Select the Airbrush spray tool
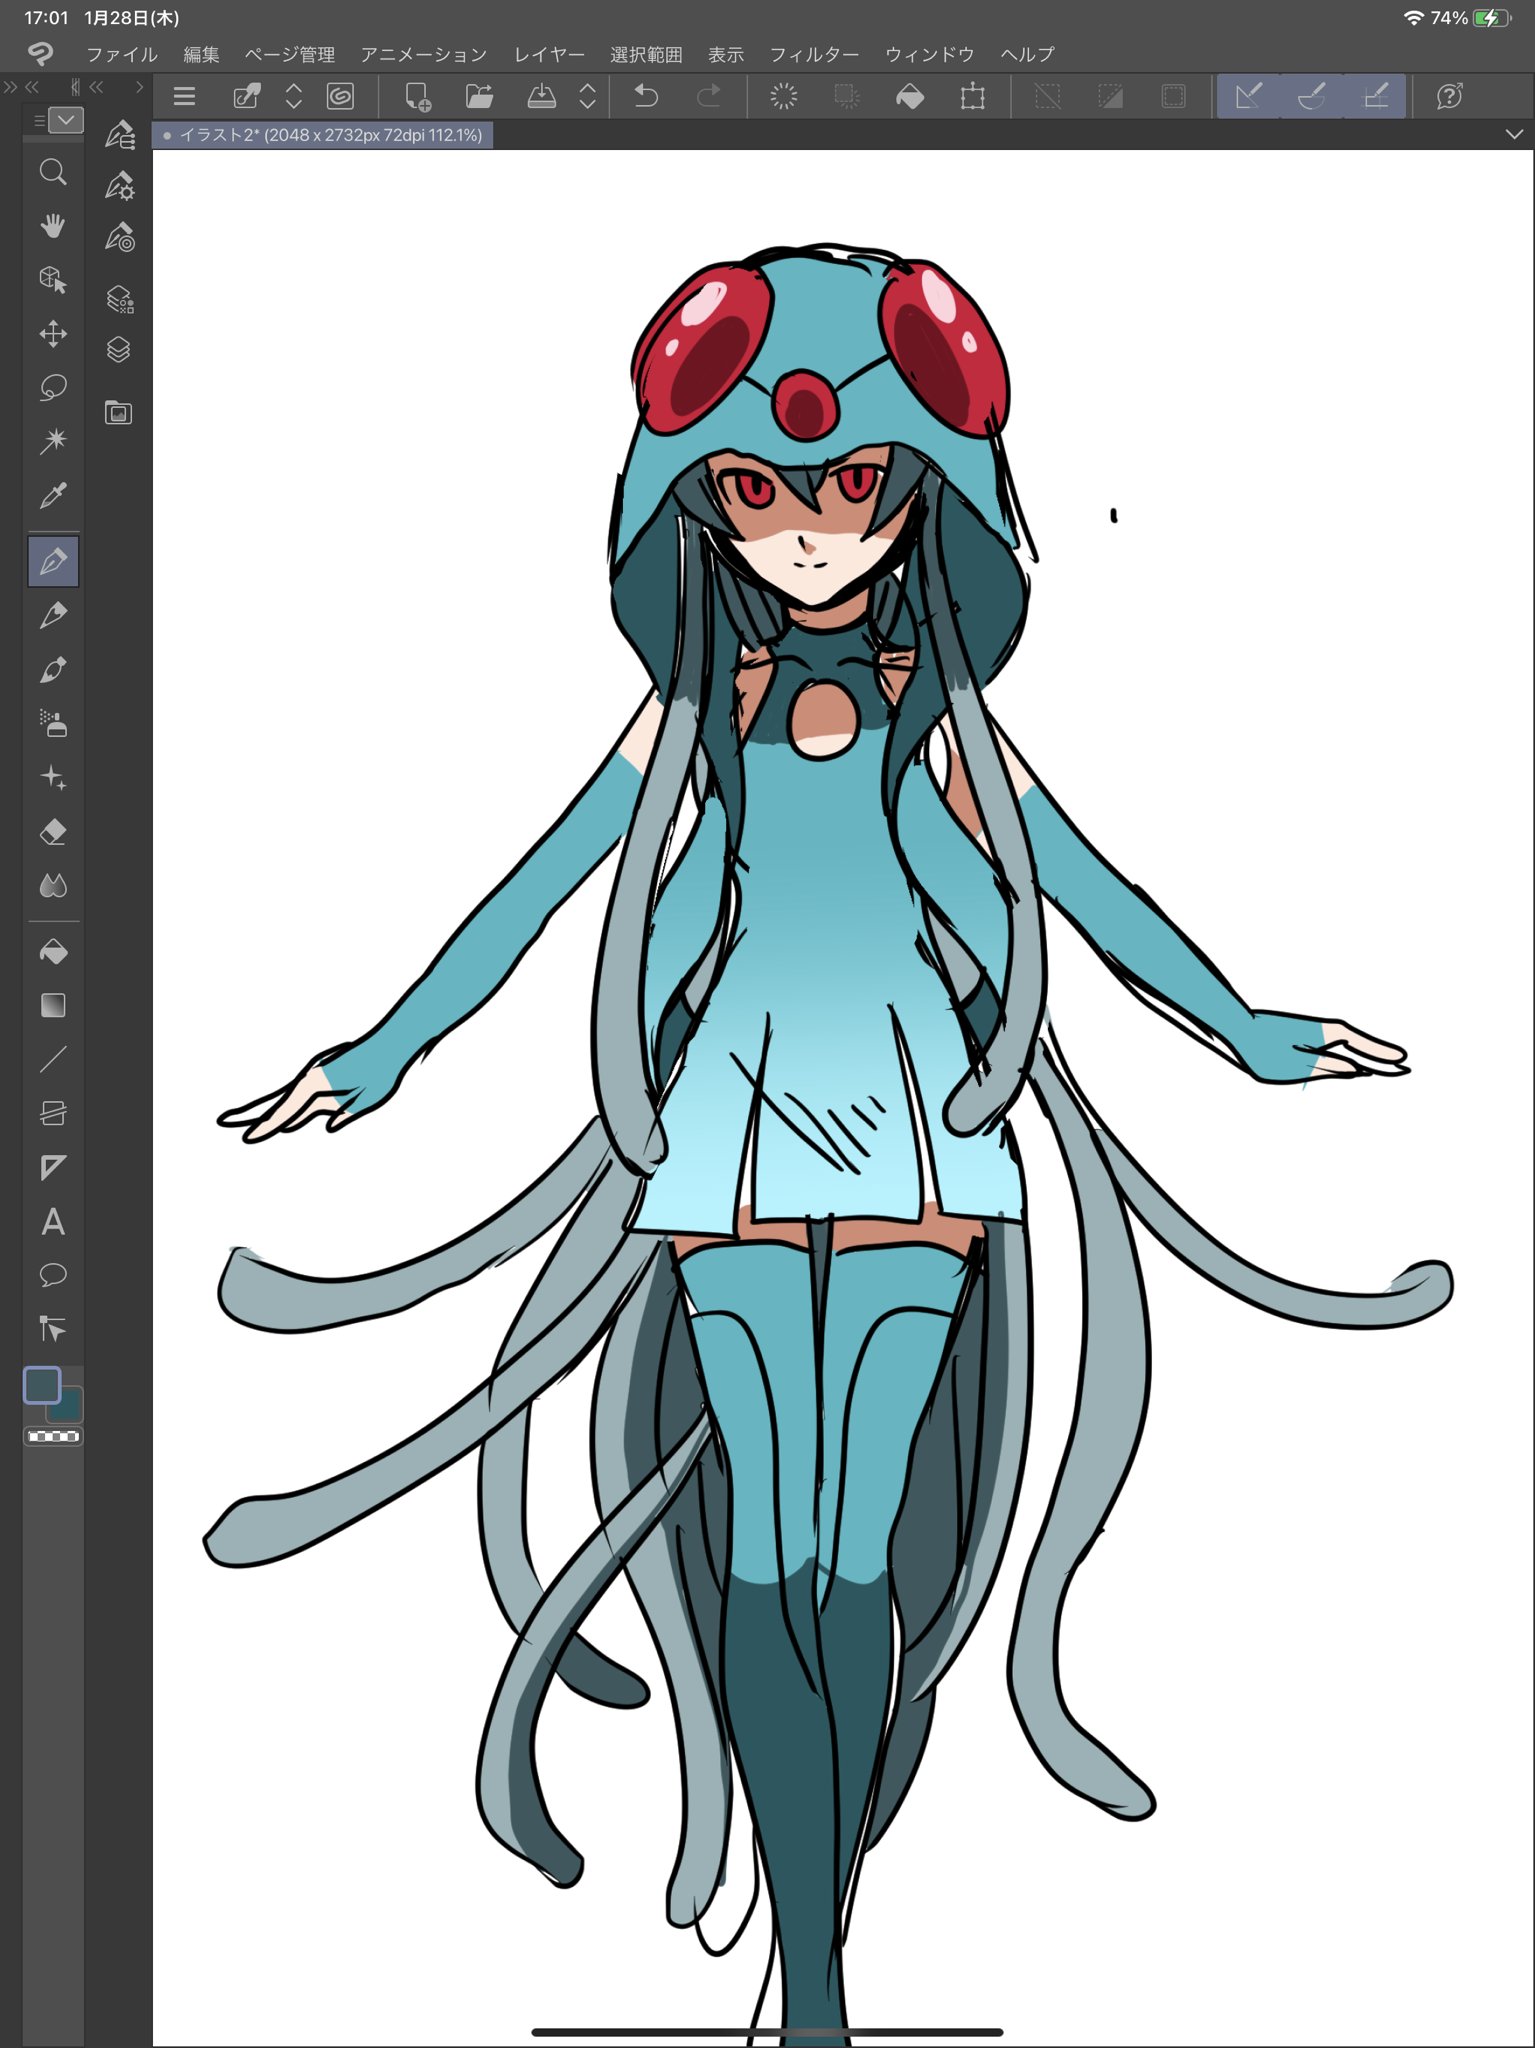The width and height of the screenshot is (1535, 2048). pyautogui.click(x=53, y=723)
